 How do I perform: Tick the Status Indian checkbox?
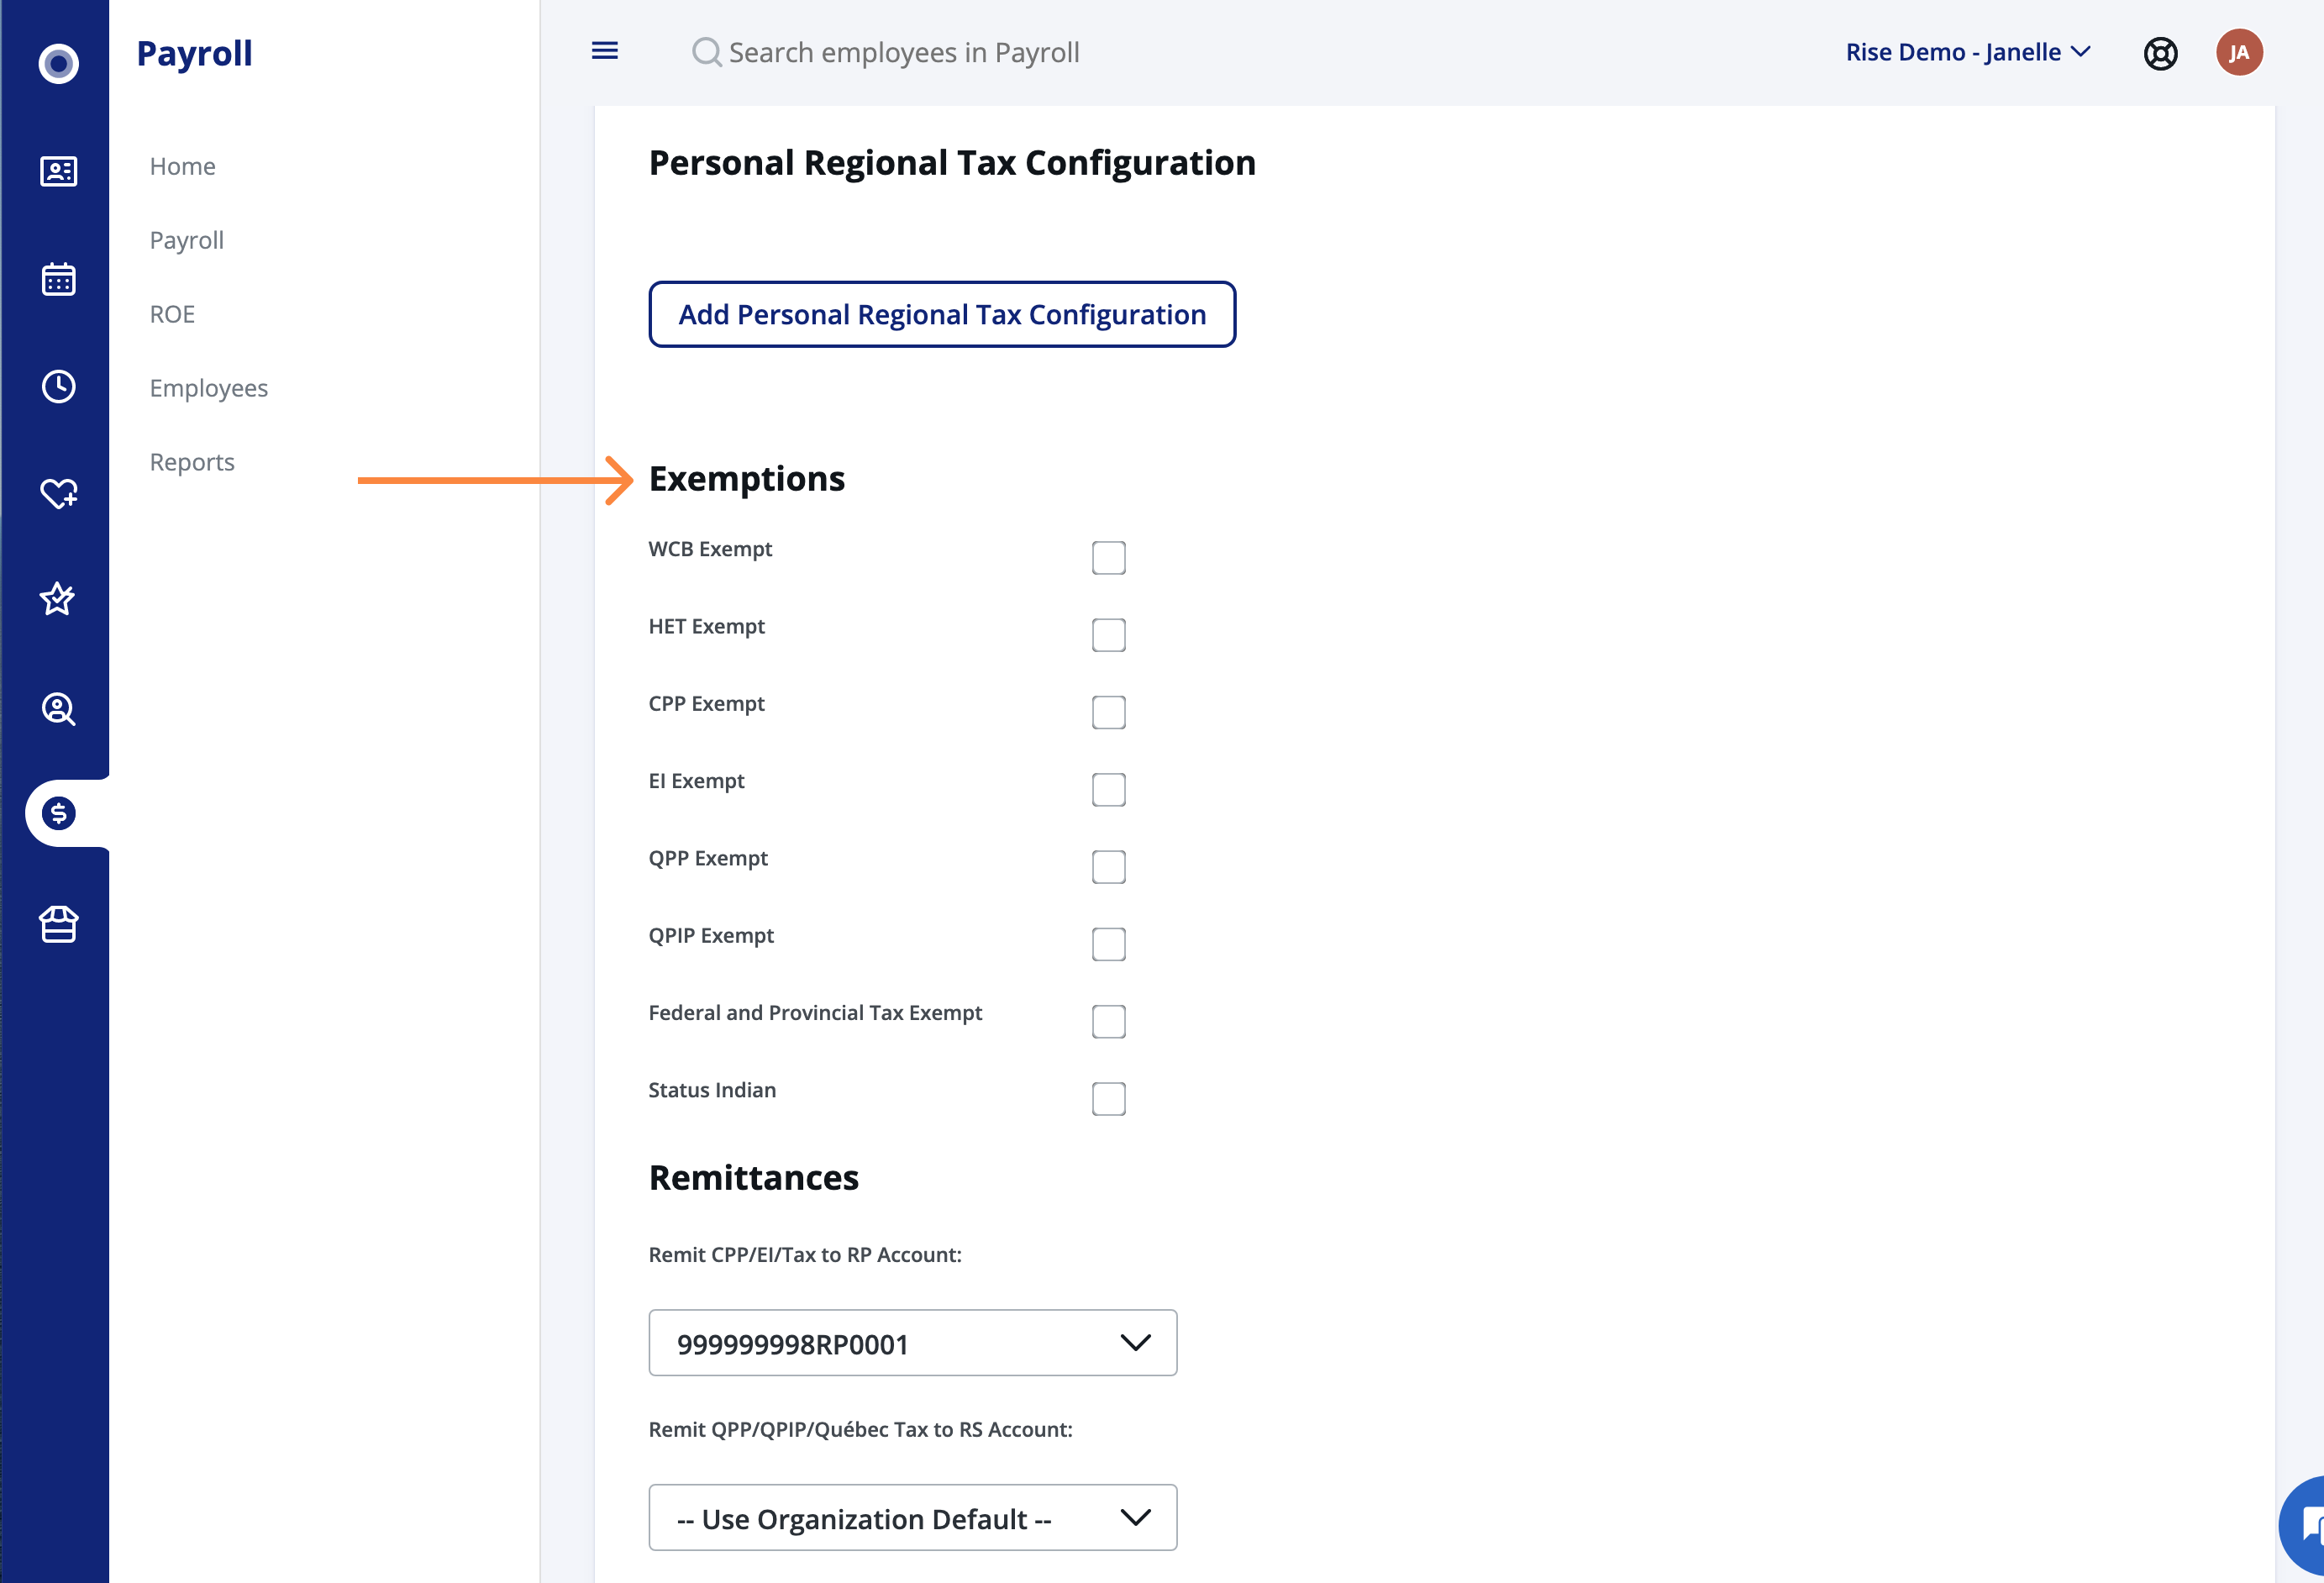tap(1108, 1098)
